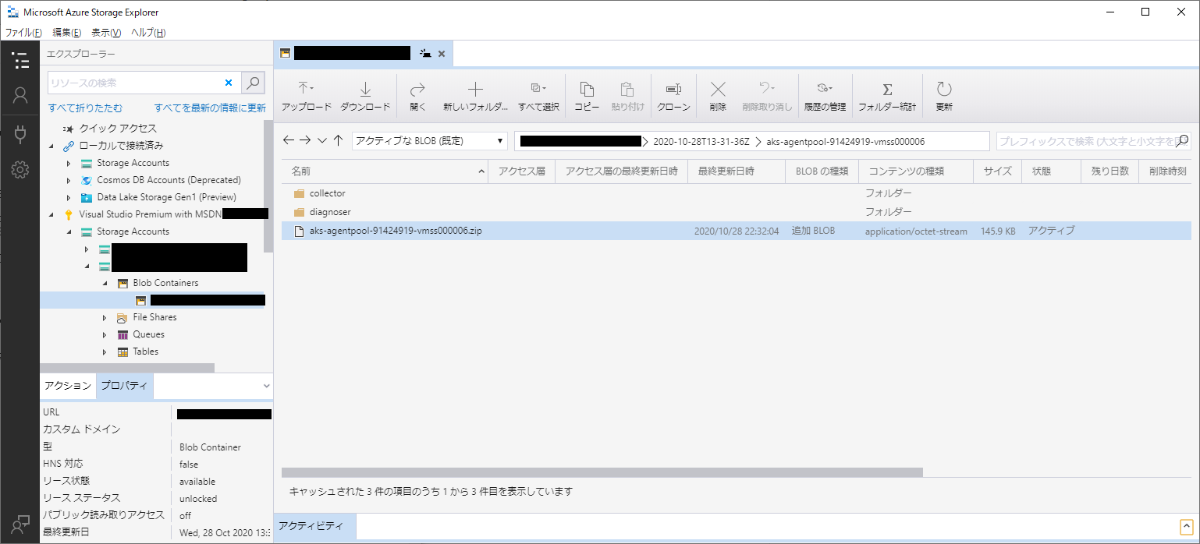Click Folder Statistics (フォルダー統計) button
1200x544 pixels.
click(x=887, y=97)
